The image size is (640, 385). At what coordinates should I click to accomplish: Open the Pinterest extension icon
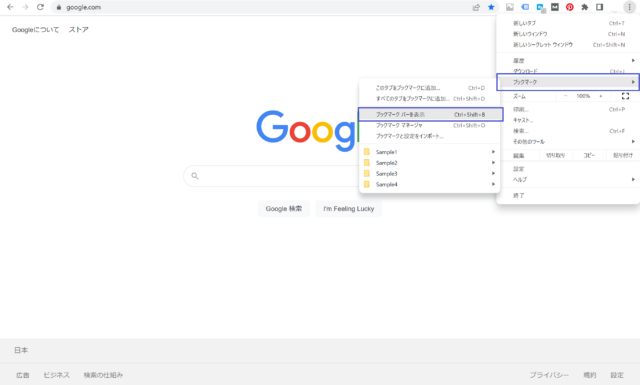pyautogui.click(x=569, y=7)
